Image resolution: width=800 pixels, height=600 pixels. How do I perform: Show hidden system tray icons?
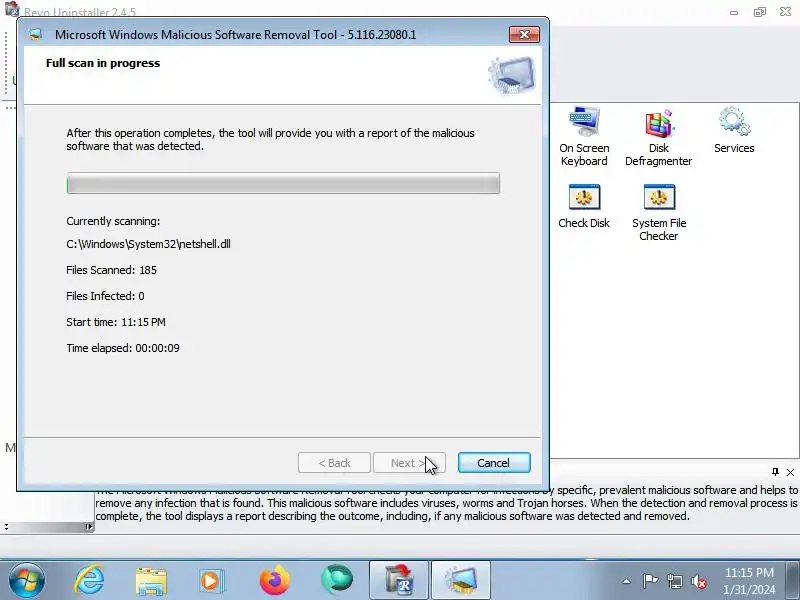pos(627,581)
